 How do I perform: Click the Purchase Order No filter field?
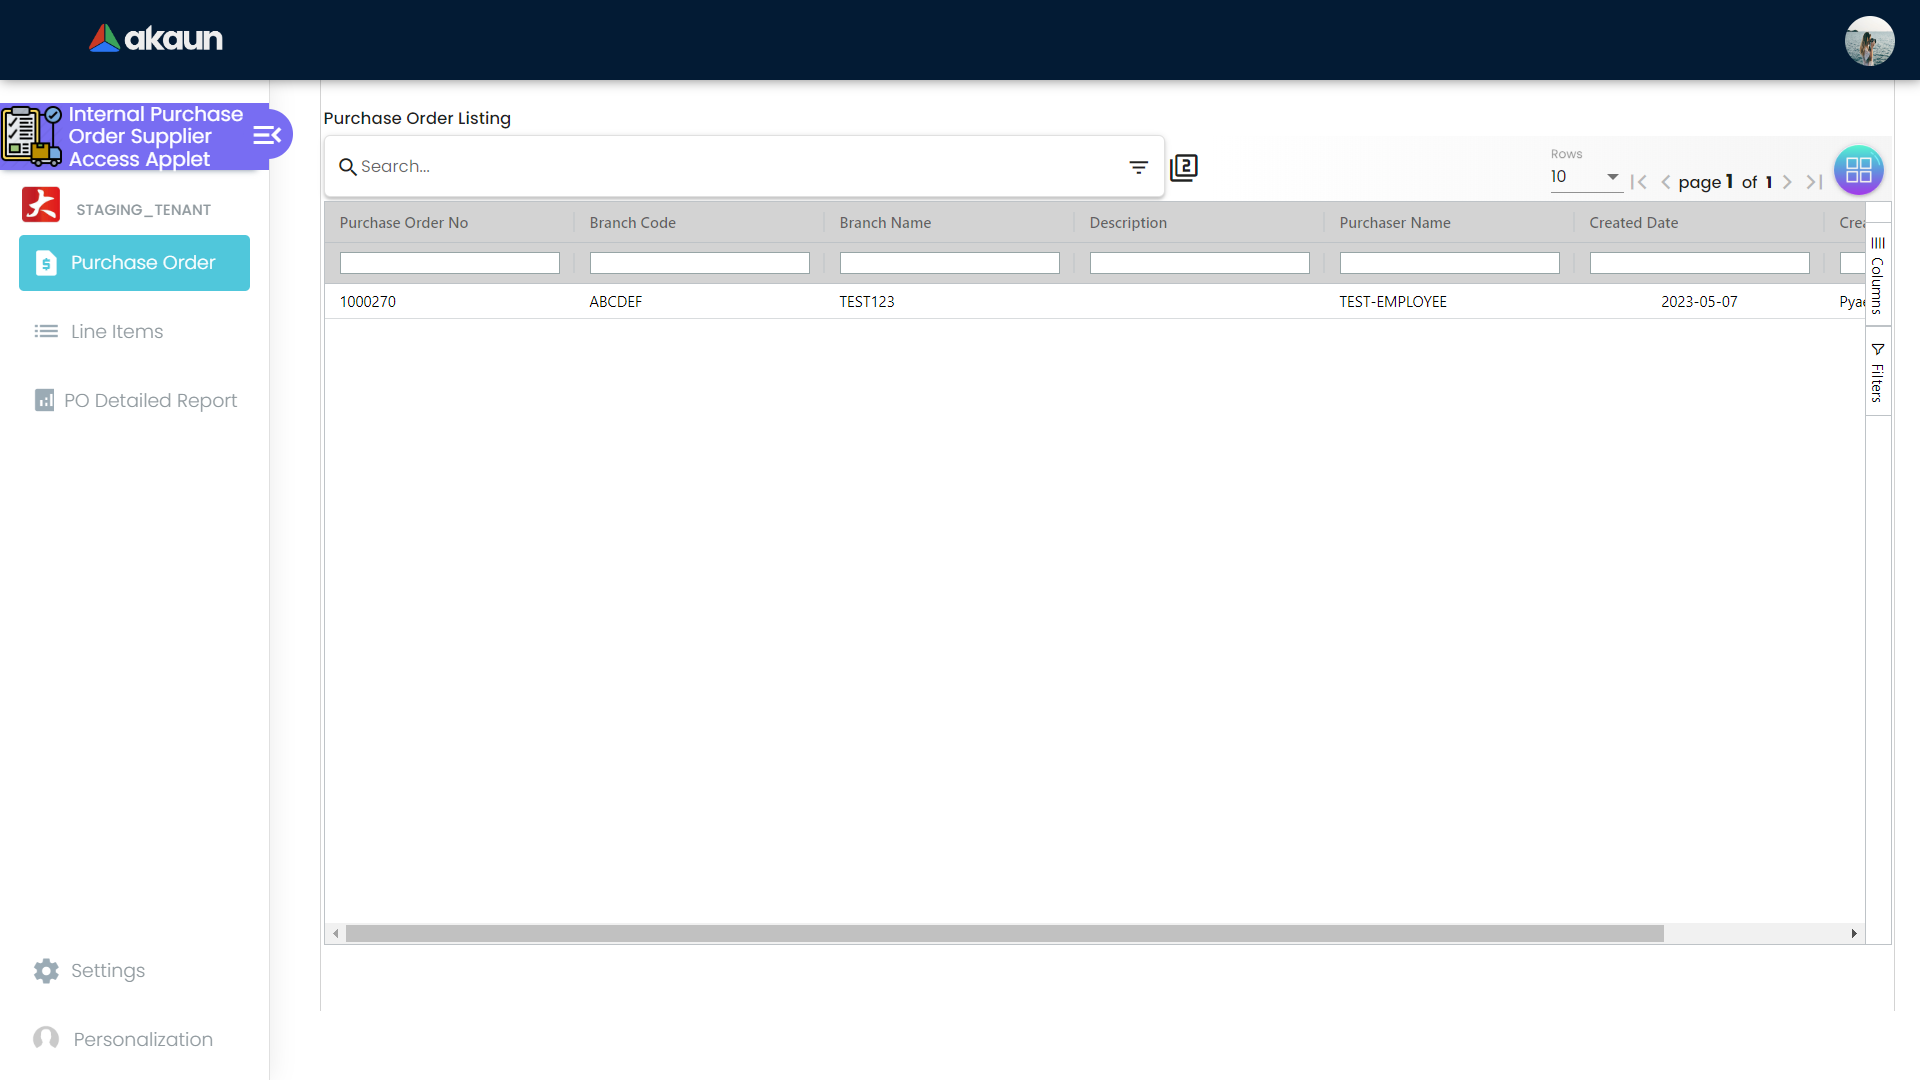coord(449,263)
